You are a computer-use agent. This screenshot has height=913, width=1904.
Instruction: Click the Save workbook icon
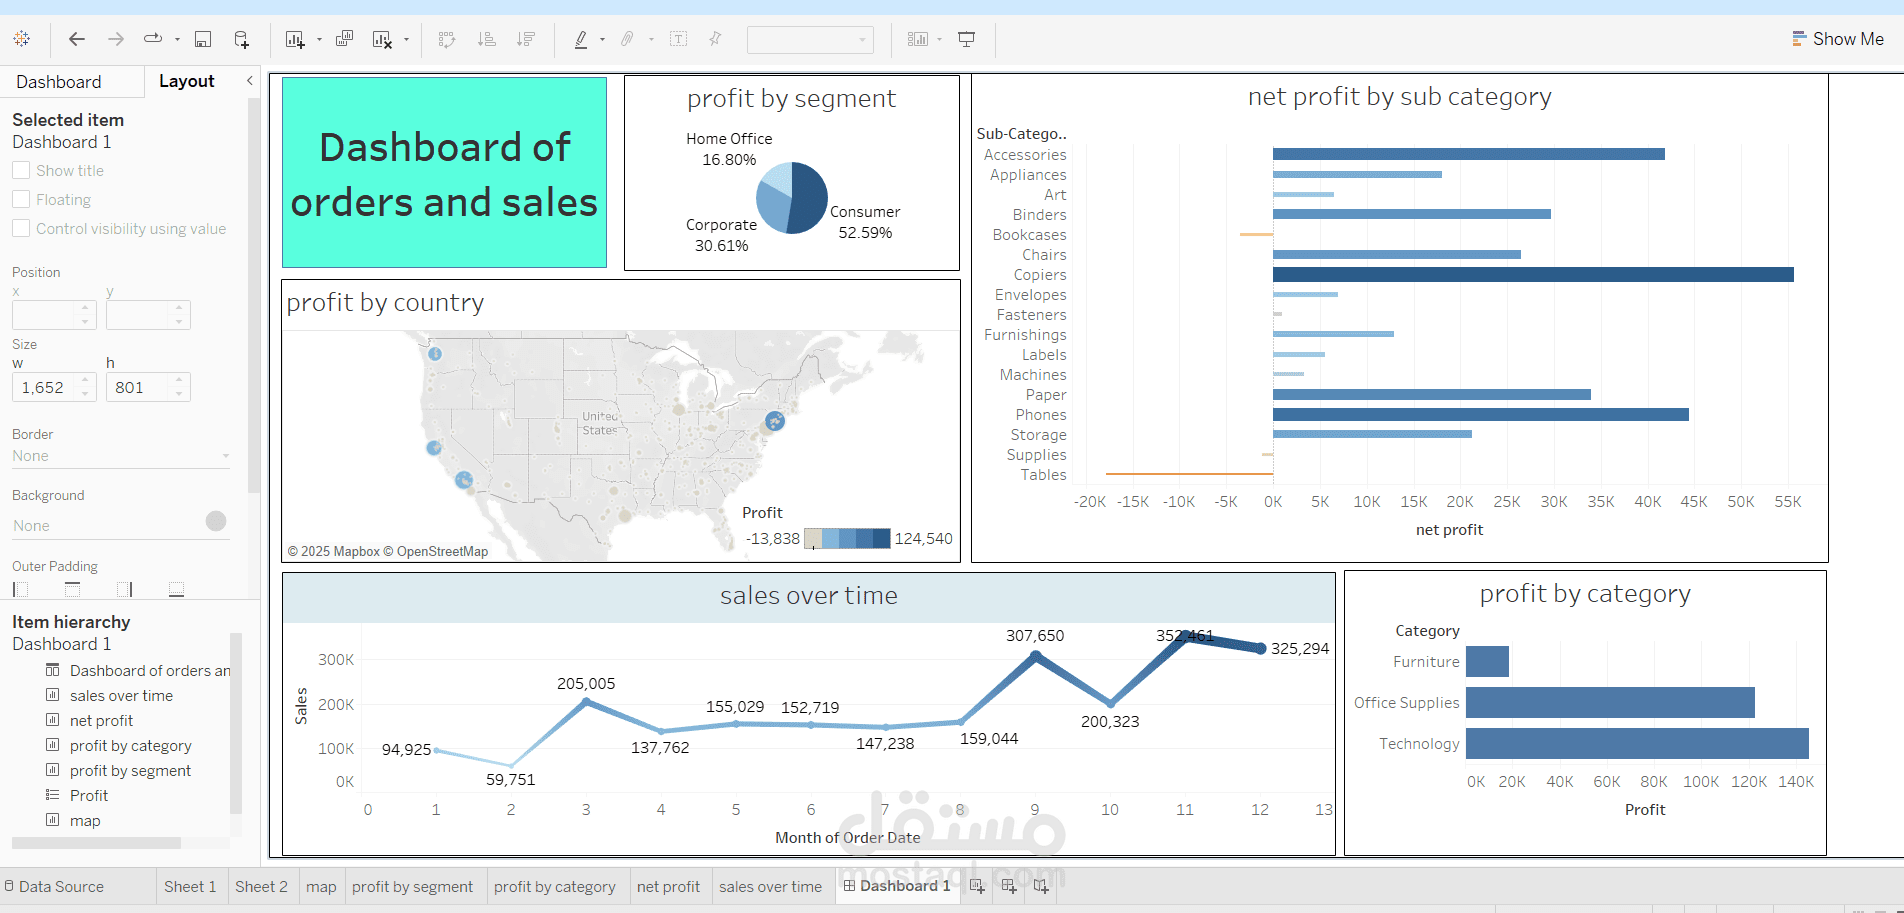pos(203,39)
